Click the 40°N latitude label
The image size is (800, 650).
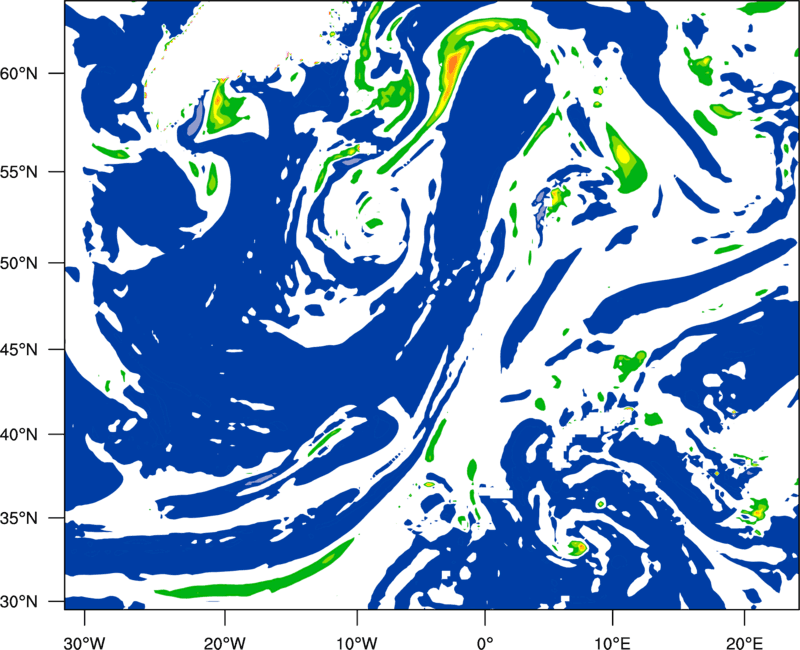(19, 434)
